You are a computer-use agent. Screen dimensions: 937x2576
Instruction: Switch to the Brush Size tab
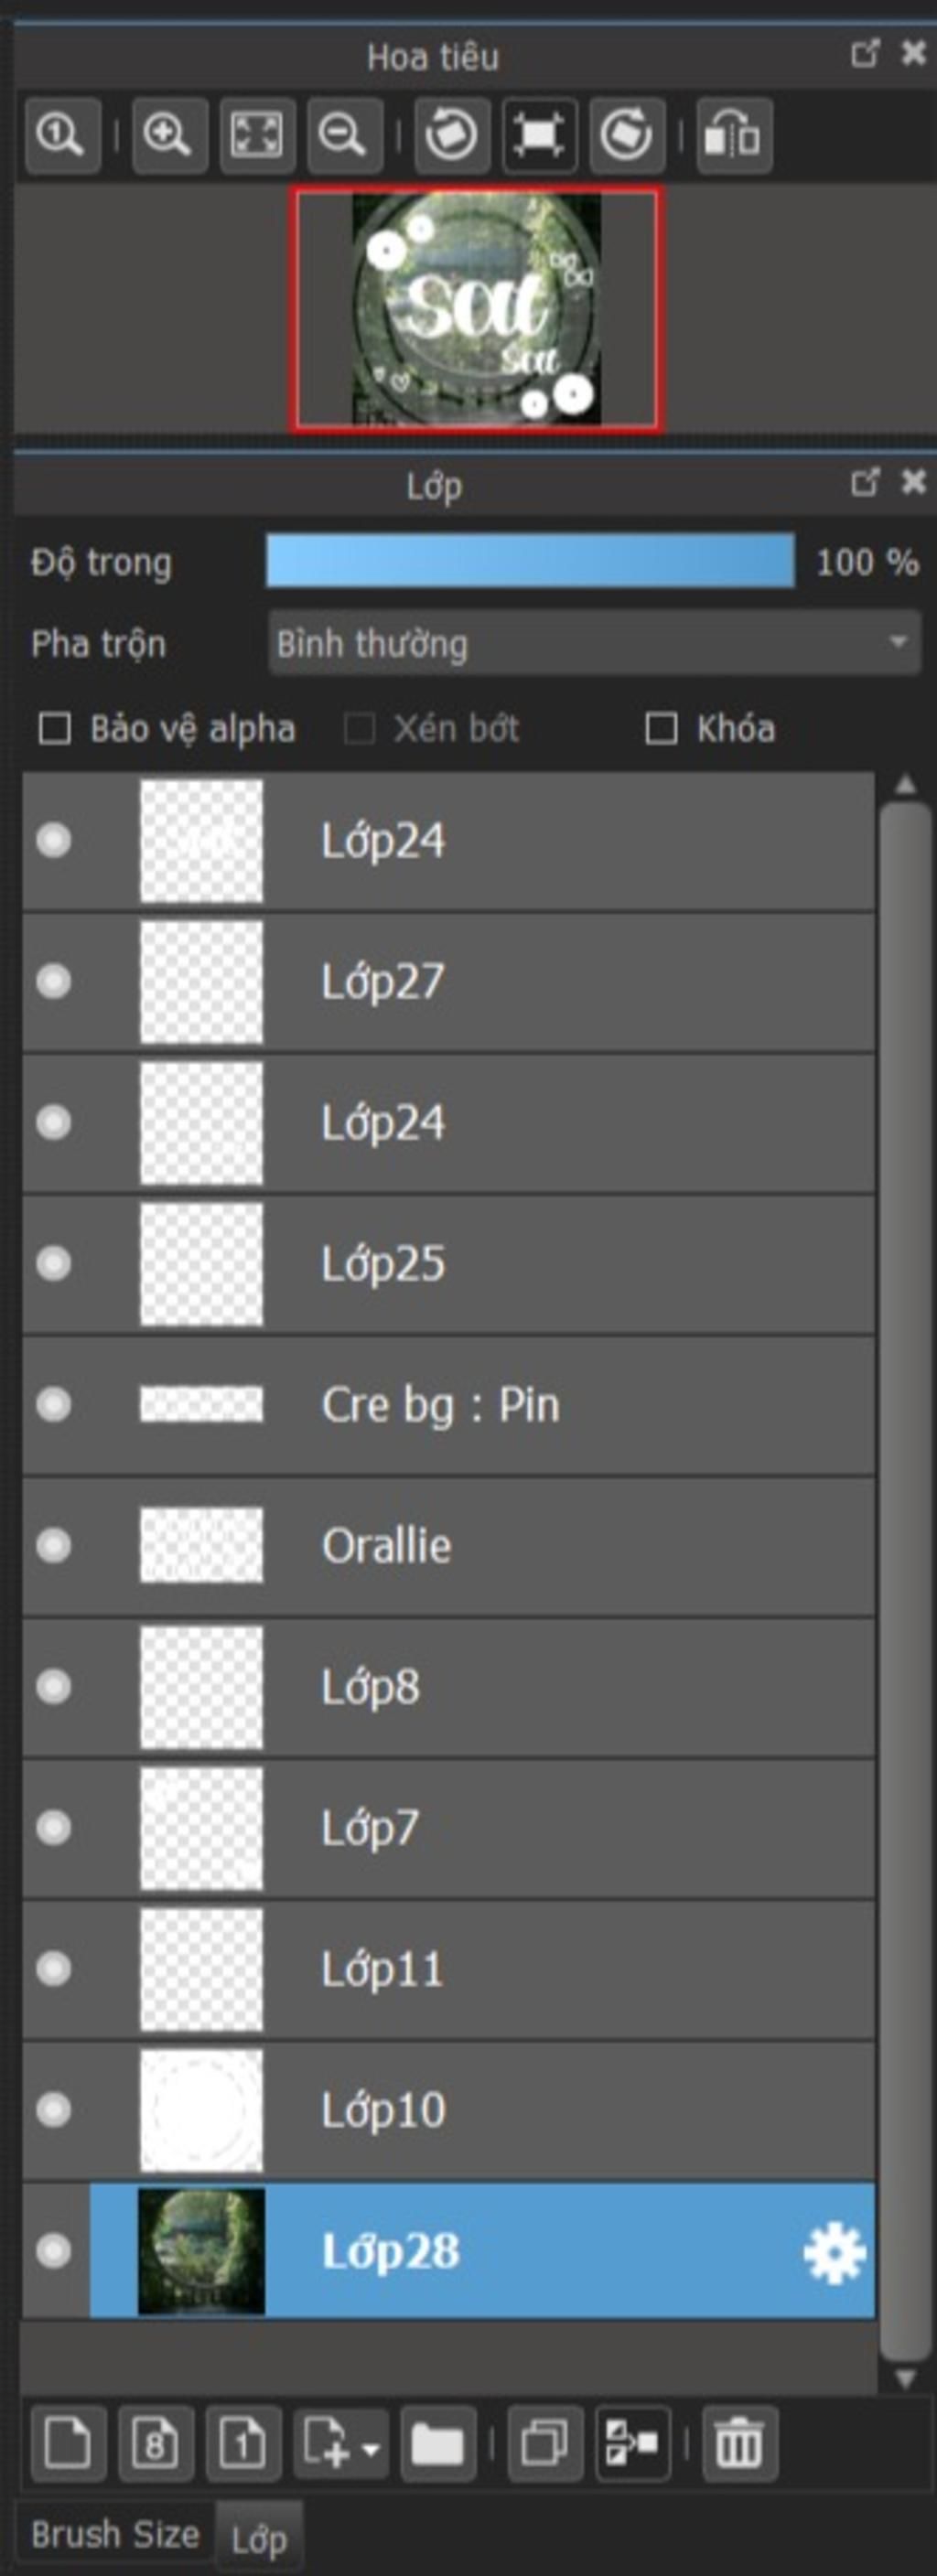point(115,2534)
